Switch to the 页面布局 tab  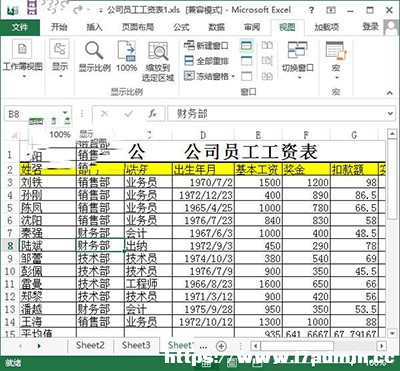coord(138,27)
